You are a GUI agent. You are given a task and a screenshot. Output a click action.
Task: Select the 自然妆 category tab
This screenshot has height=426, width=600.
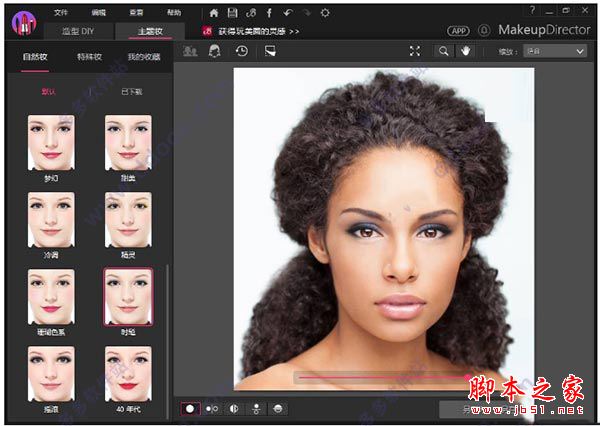(x=35, y=57)
